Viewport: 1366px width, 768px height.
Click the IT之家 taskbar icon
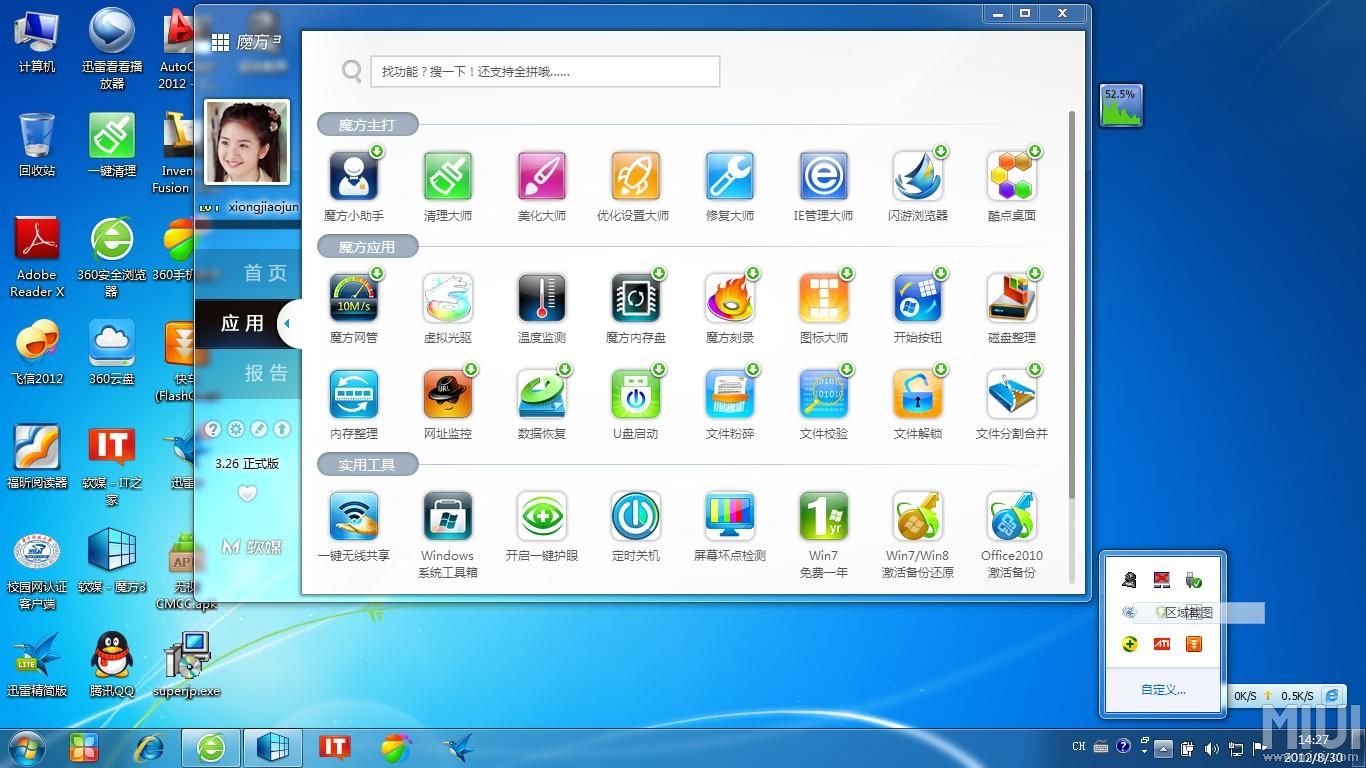[334, 747]
